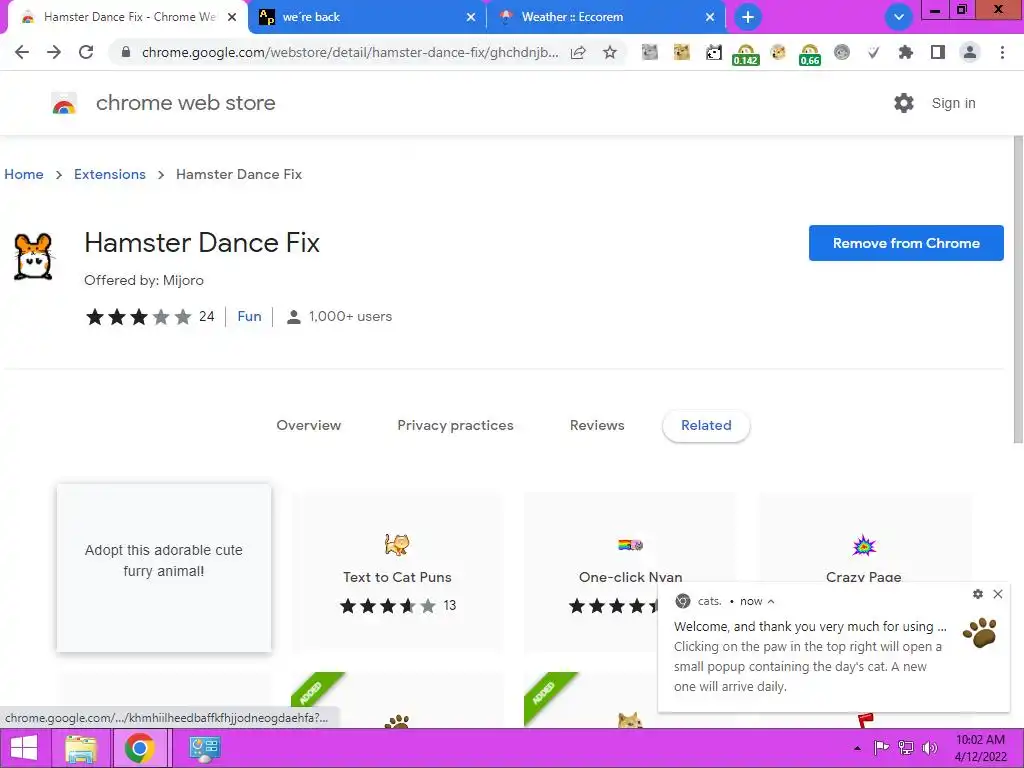1024x768 pixels.
Task: Switch to the "we're back" tab
Action: (368, 17)
